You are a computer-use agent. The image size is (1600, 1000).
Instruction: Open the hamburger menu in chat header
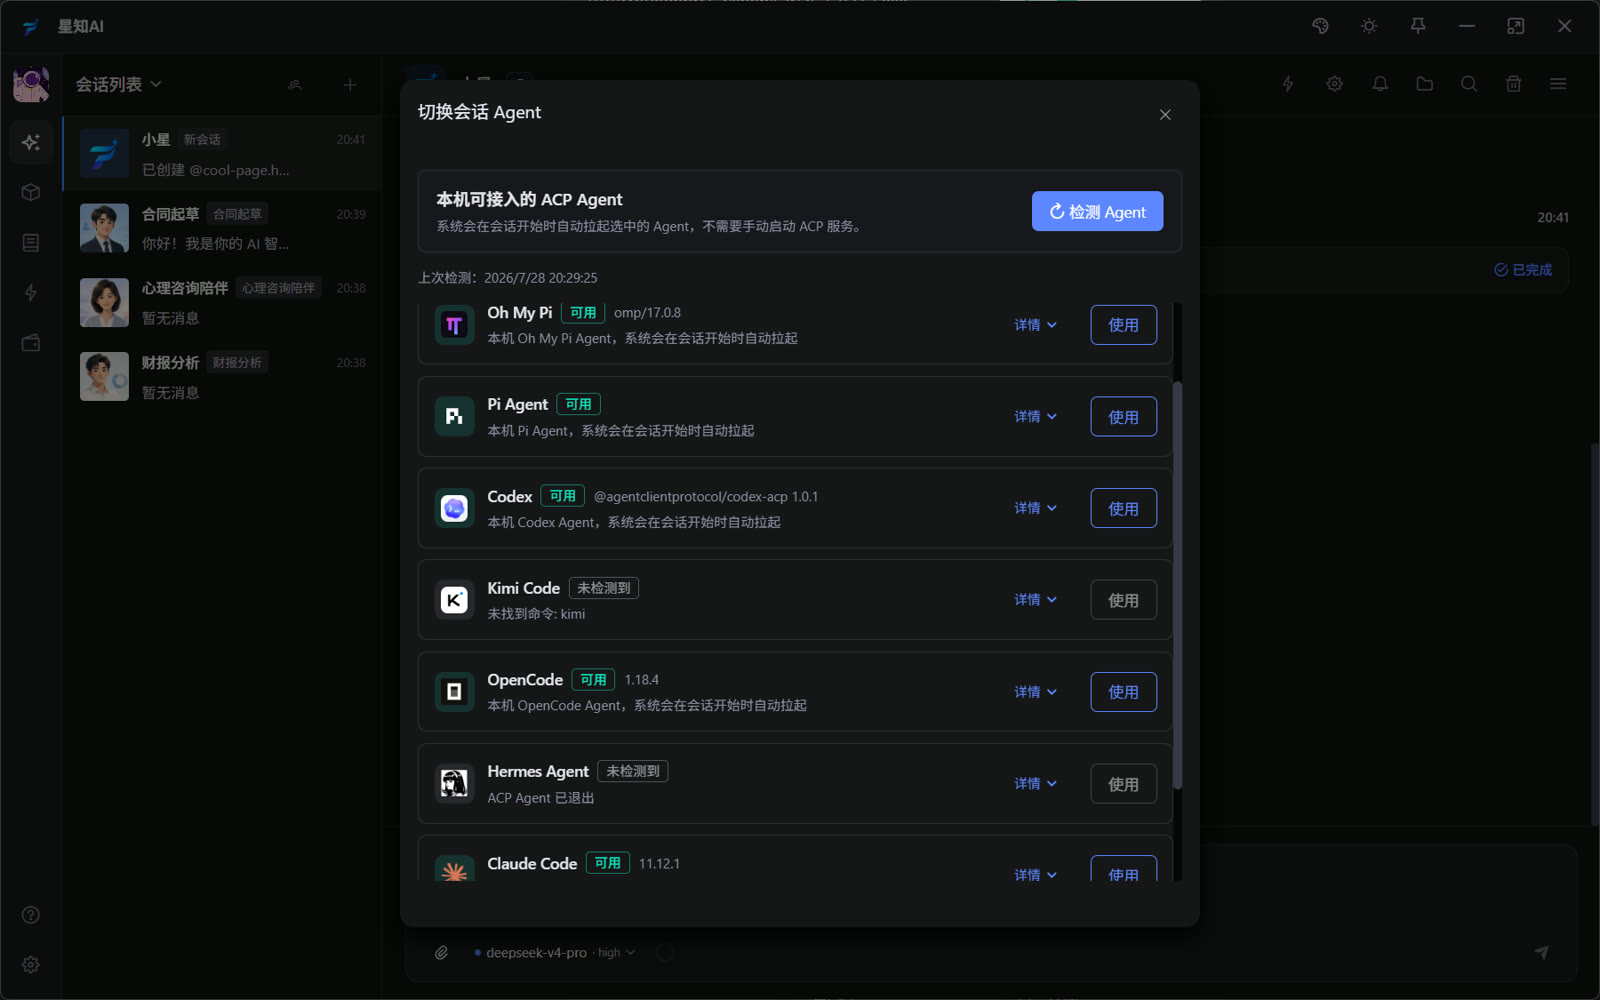pyautogui.click(x=1558, y=84)
